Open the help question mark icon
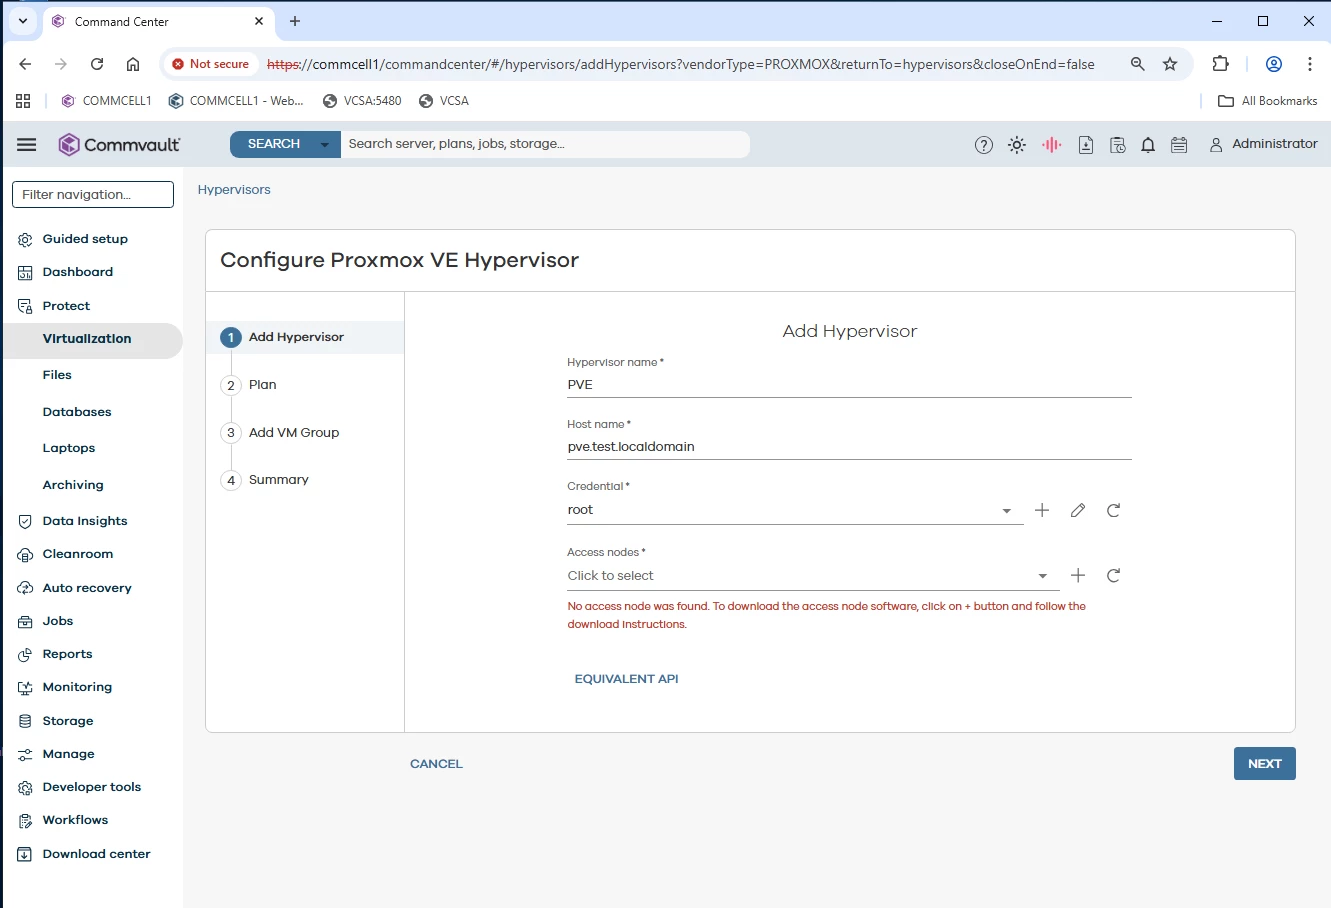 click(x=984, y=145)
